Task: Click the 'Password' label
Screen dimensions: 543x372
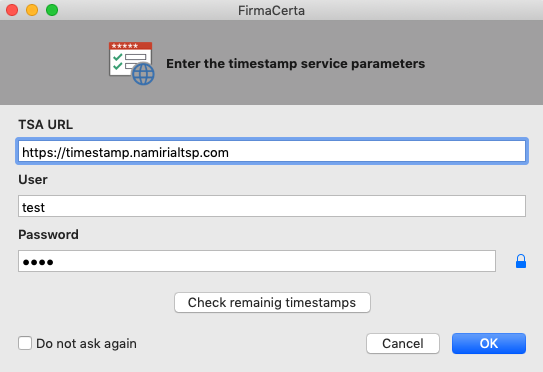Action: click(48, 234)
